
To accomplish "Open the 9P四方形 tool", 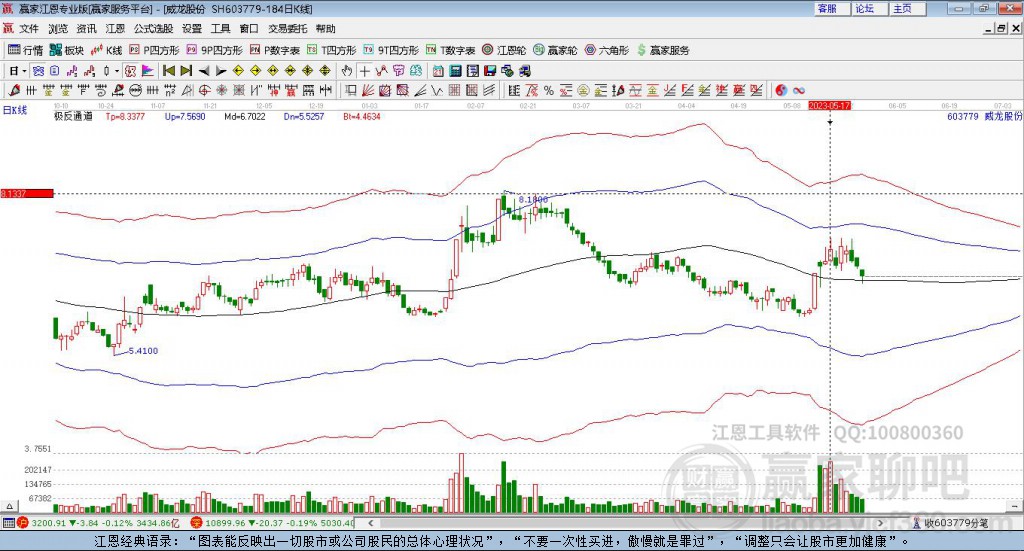I will 214,50.
